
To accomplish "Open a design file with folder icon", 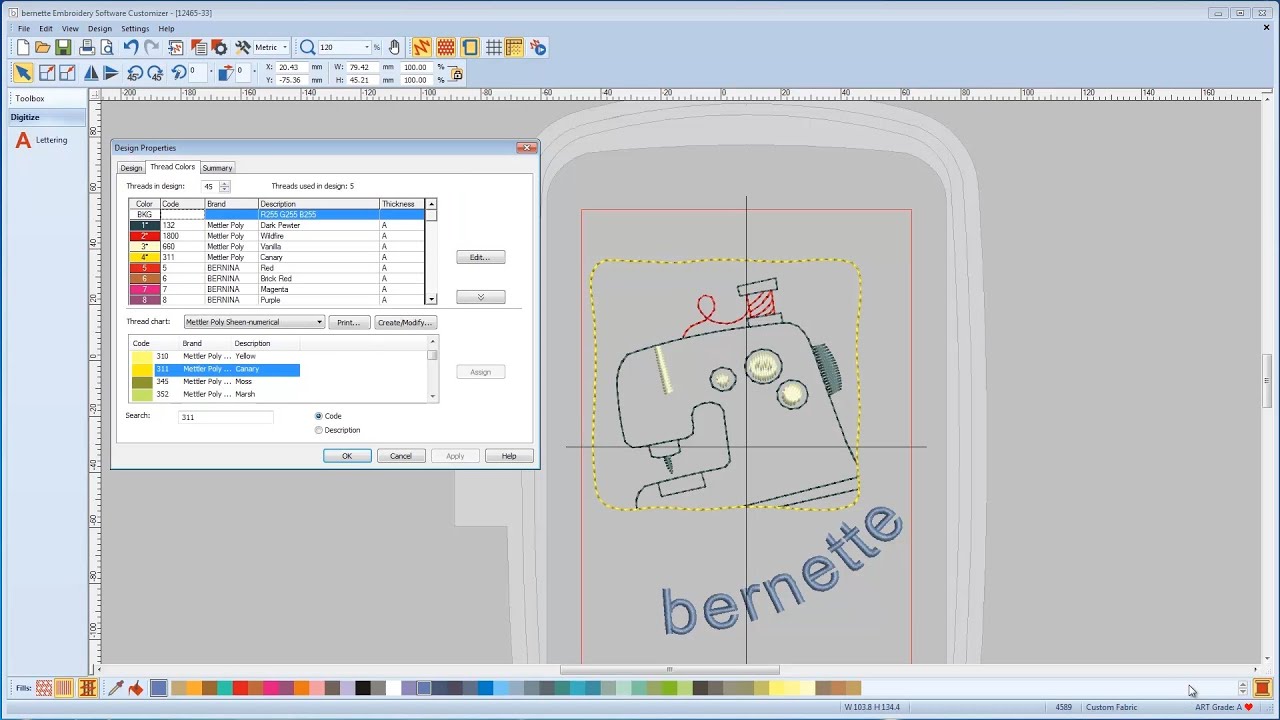I will coord(43,47).
